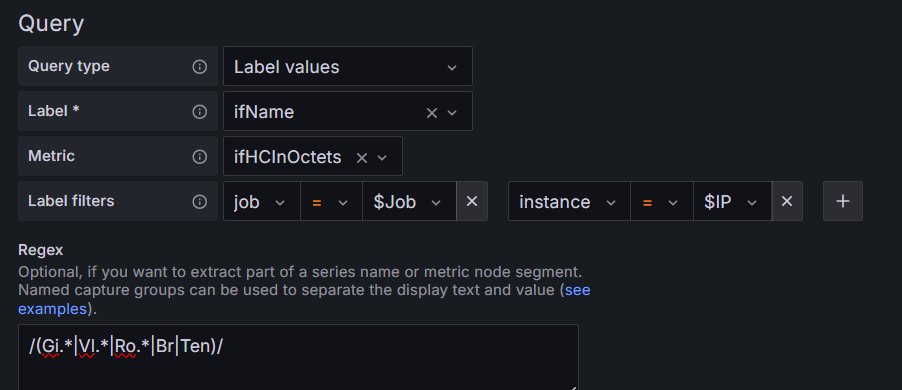Open the job label key dropdown
902x390 pixels.
pyautogui.click(x=262, y=201)
